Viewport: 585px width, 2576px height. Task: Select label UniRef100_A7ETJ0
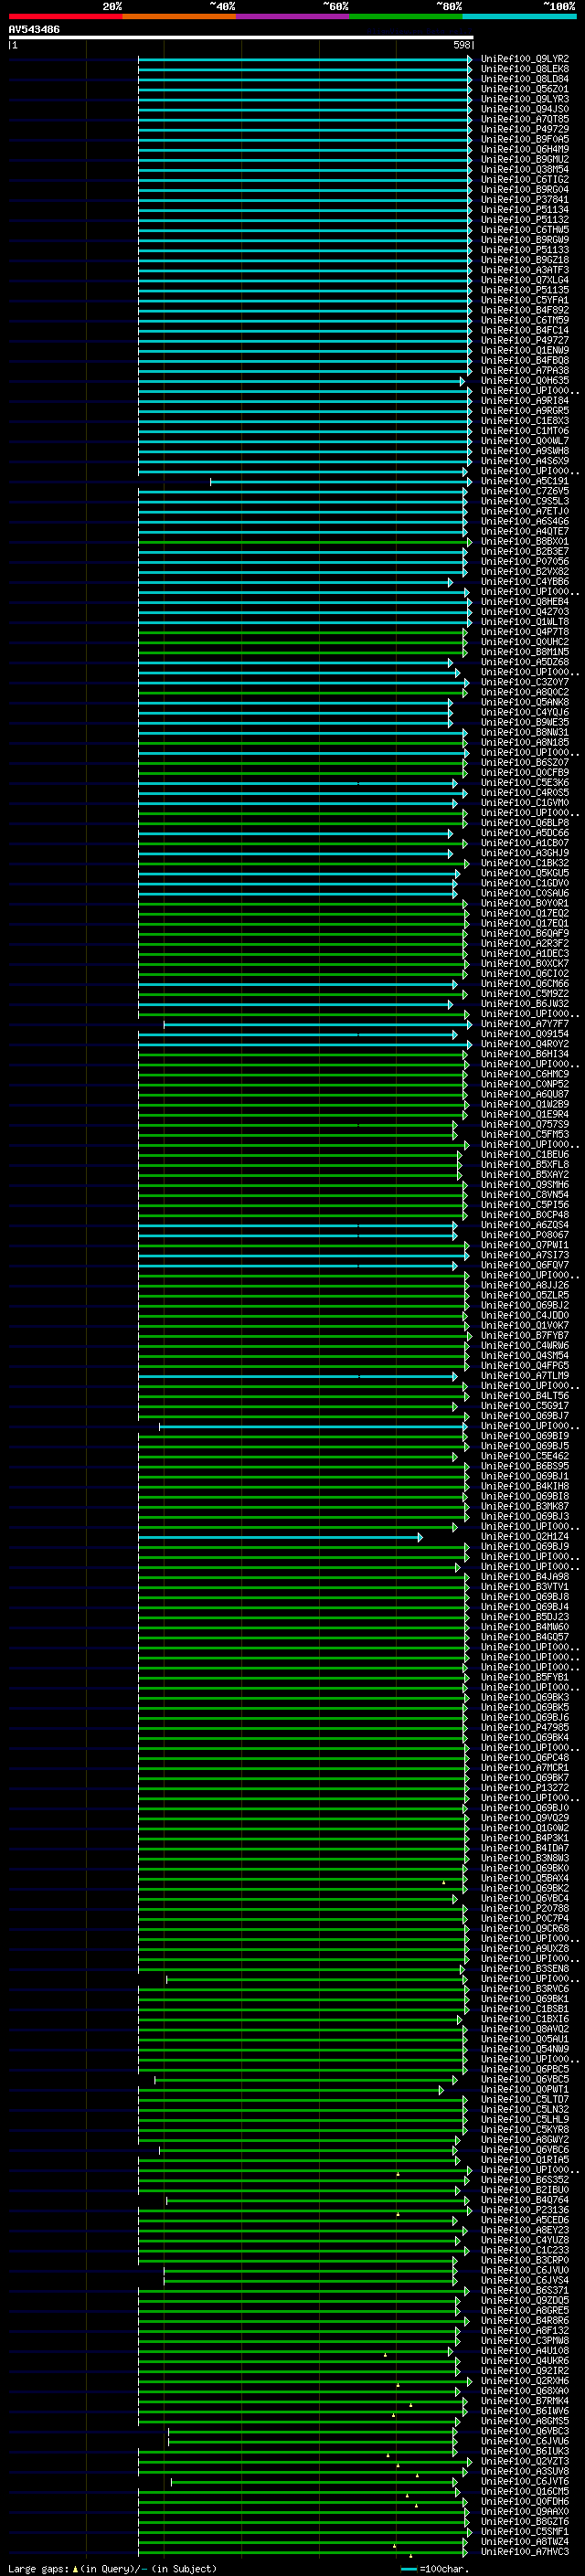tap(525, 512)
